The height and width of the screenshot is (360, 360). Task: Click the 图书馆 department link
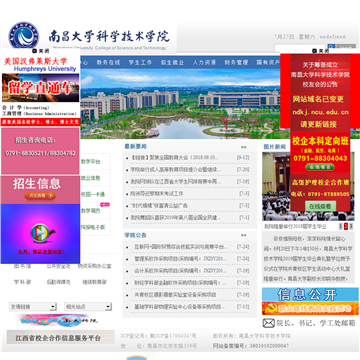[22, 266]
